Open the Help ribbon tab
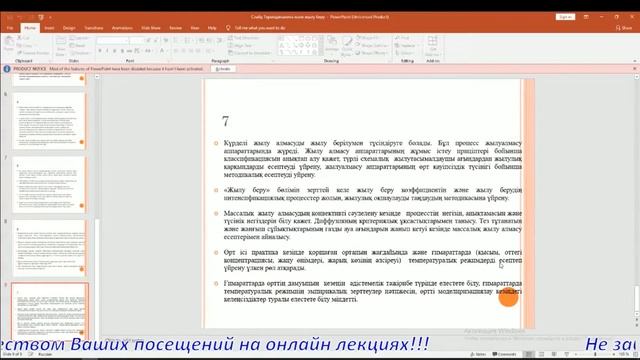This screenshot has height=360, width=640. click(212, 28)
